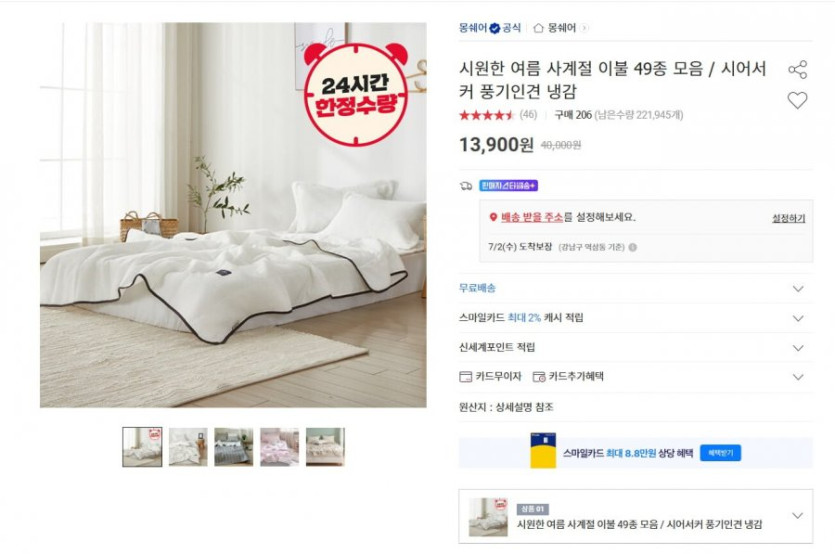Click the 혜택받기 button on 스마일카드 banner
The height and width of the screenshot is (554, 835).
pos(720,453)
